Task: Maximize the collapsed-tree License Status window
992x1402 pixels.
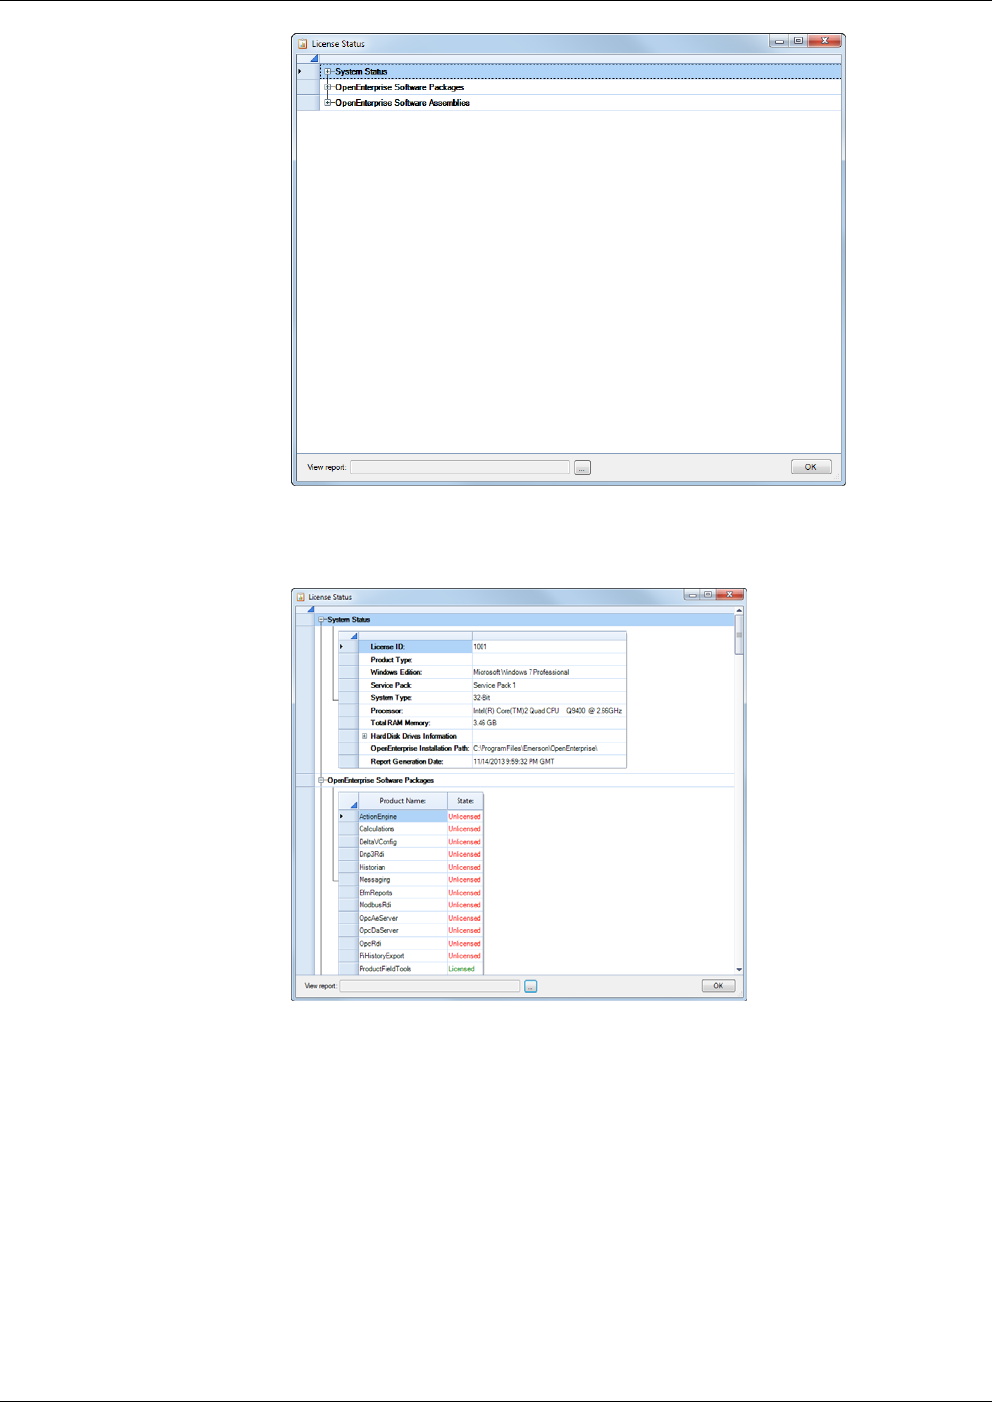Action: pos(798,41)
